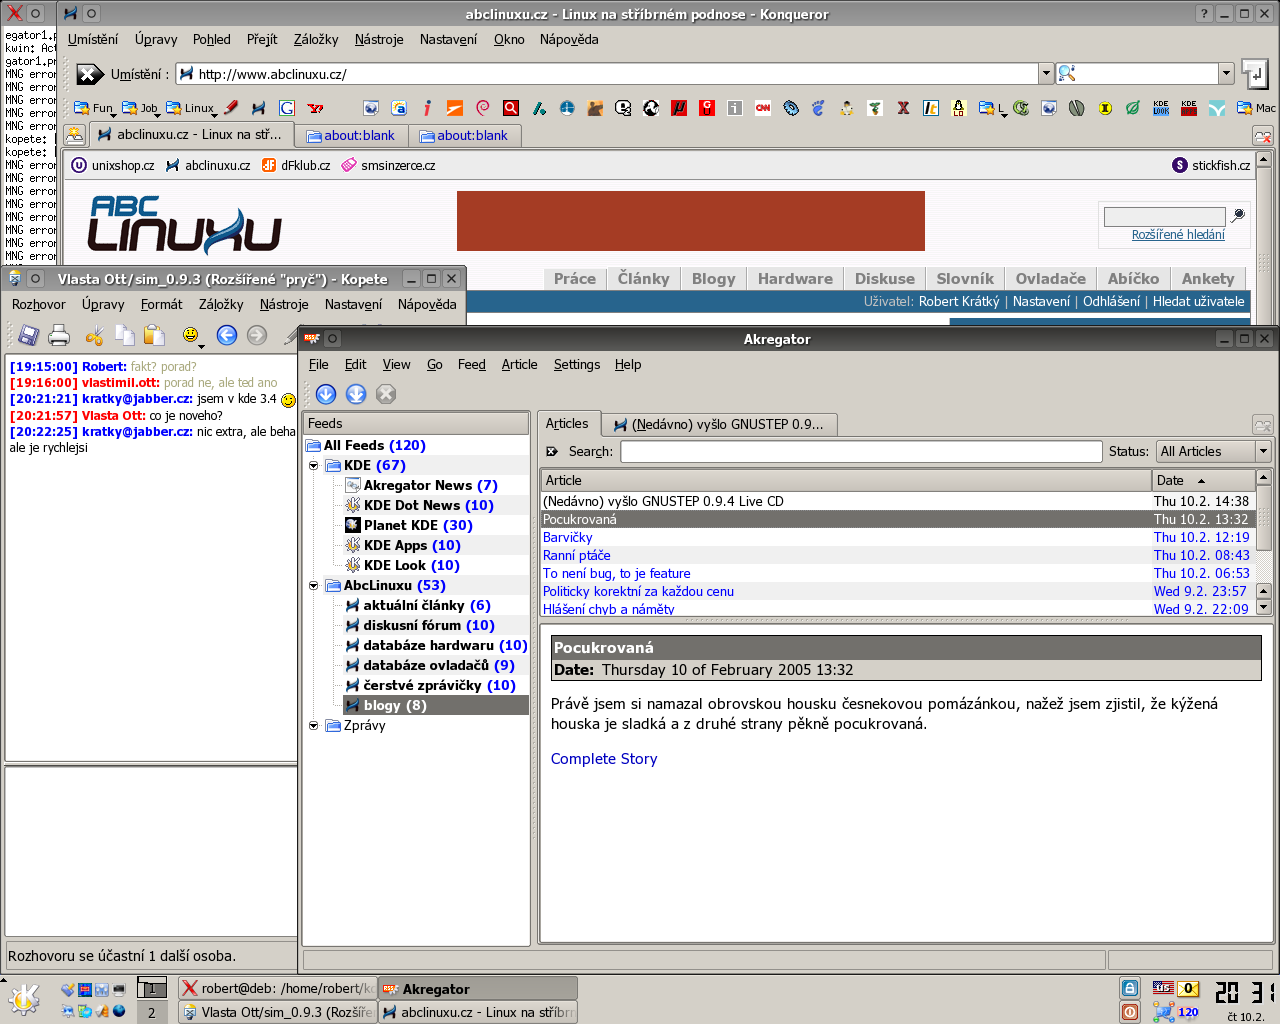Click the unixshop.cz bookmark link
Image resolution: width=1280 pixels, height=1024 pixels.
click(113, 166)
